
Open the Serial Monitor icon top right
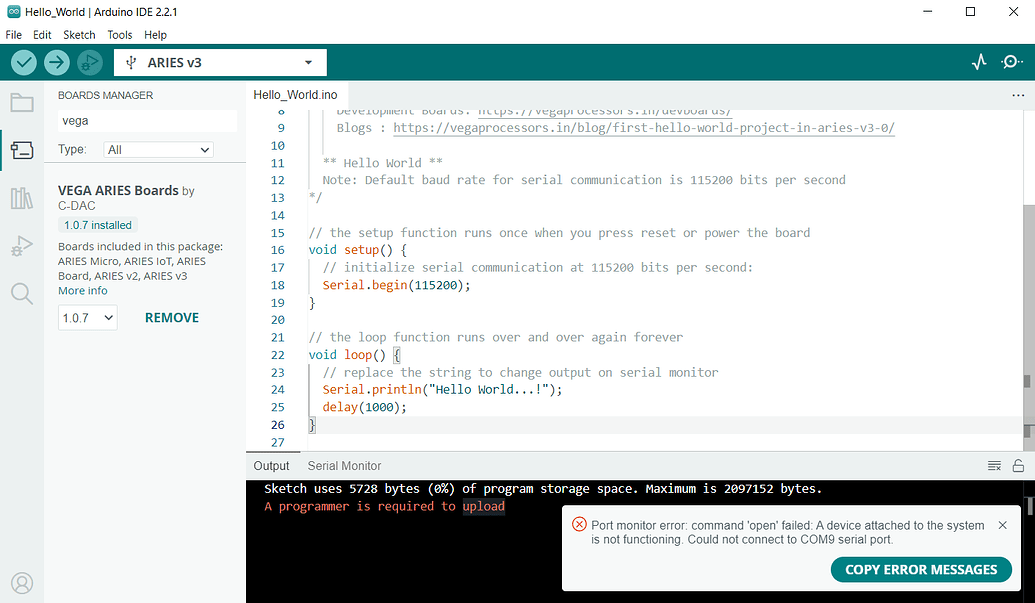pyautogui.click(x=1011, y=61)
